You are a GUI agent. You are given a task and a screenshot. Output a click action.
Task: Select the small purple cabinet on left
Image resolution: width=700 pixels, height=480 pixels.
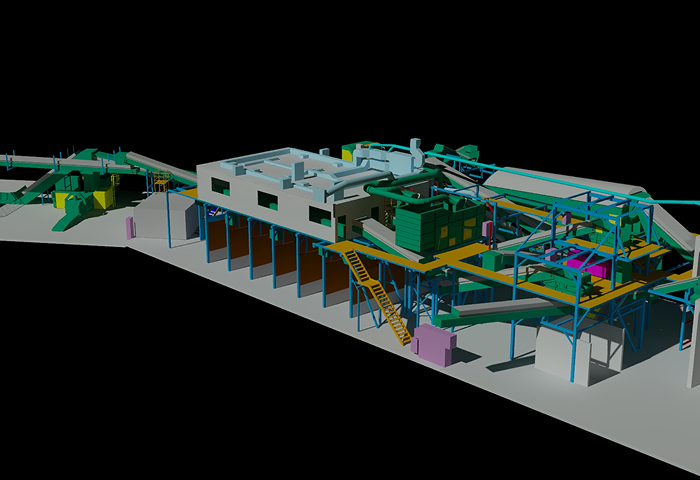point(130,227)
